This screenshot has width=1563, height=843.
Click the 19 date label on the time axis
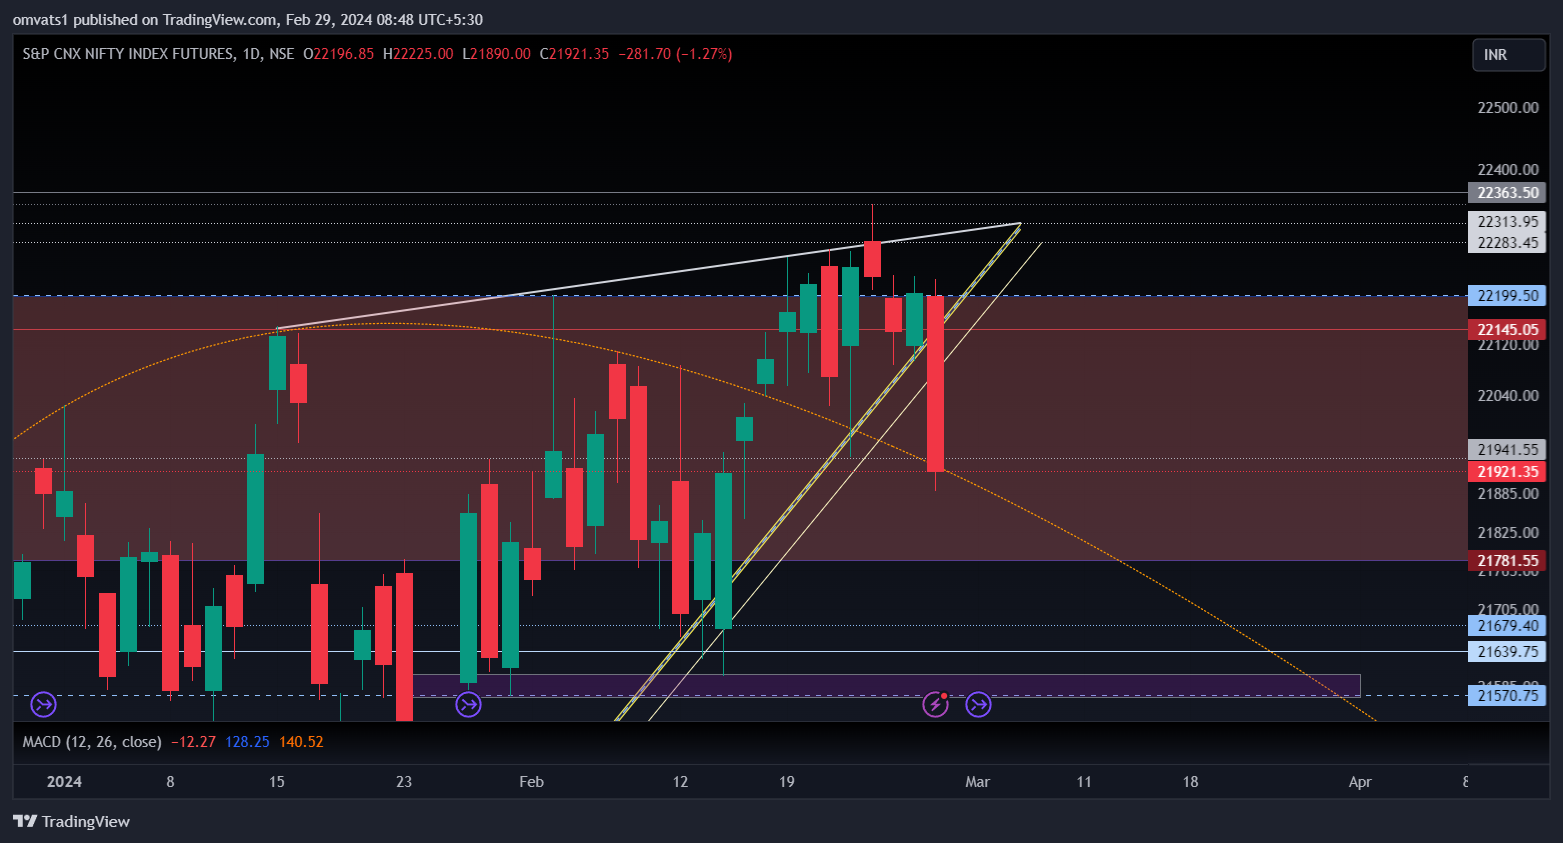[787, 782]
